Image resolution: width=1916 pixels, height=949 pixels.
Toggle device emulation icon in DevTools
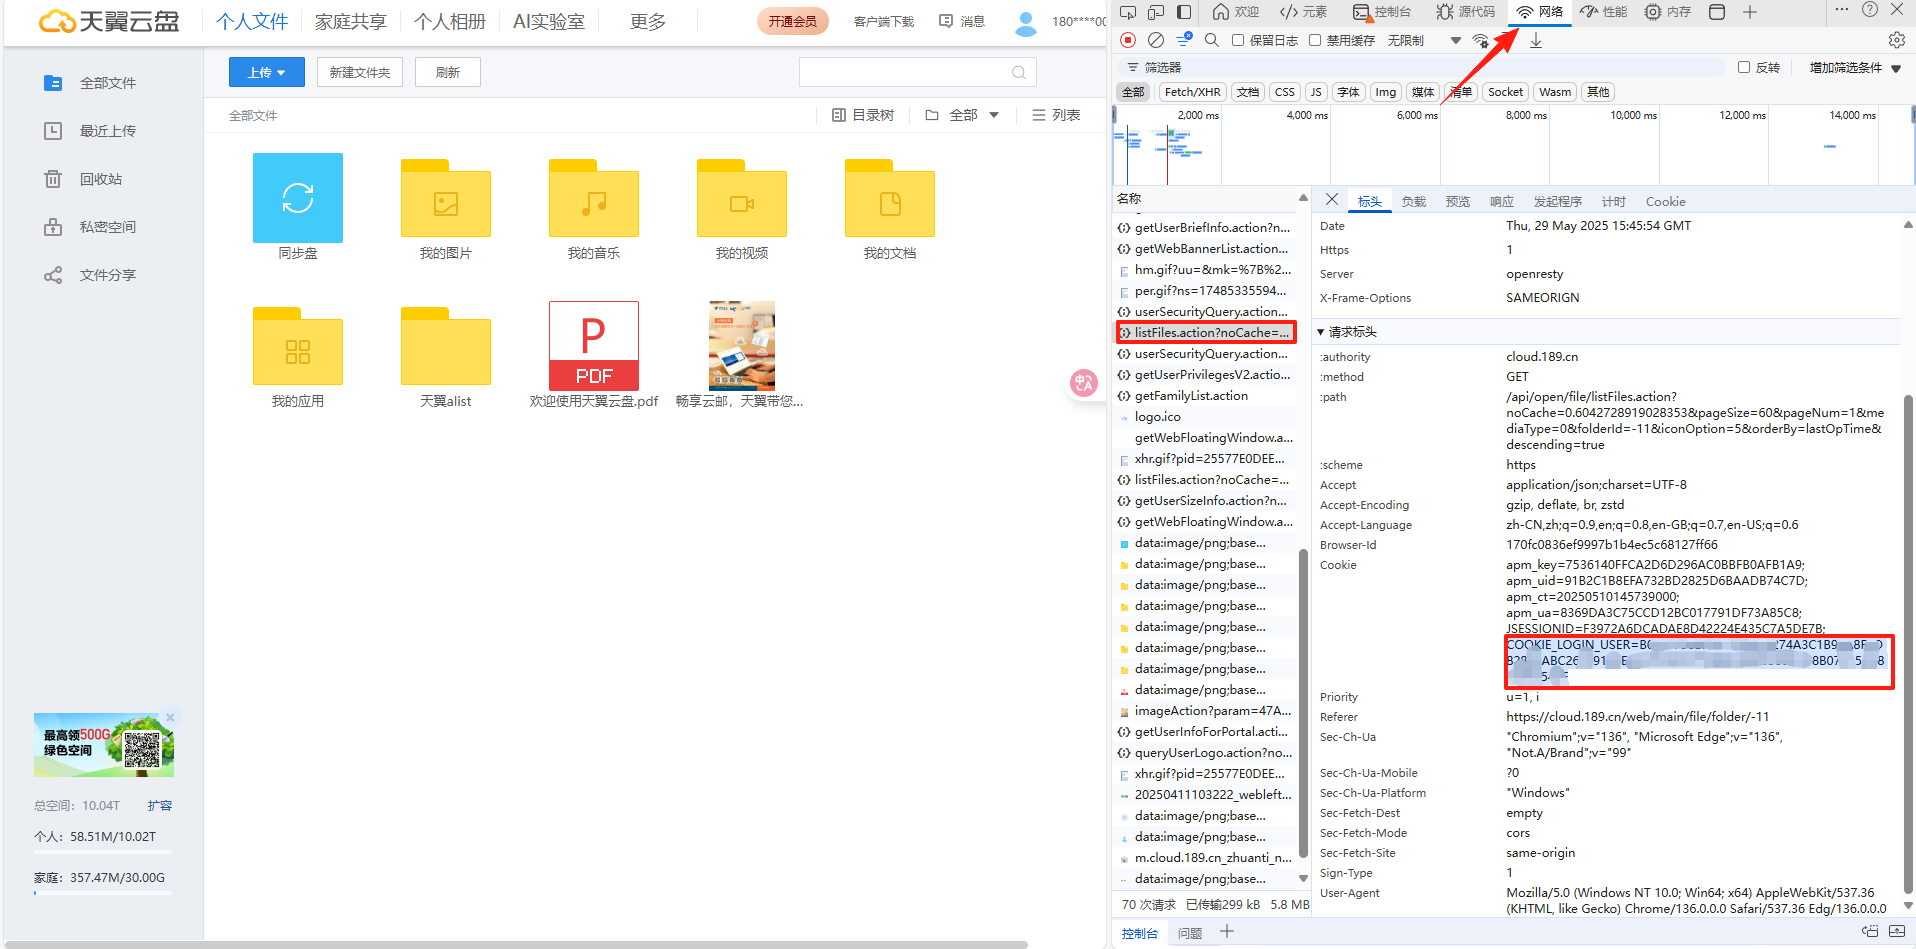tap(1156, 12)
